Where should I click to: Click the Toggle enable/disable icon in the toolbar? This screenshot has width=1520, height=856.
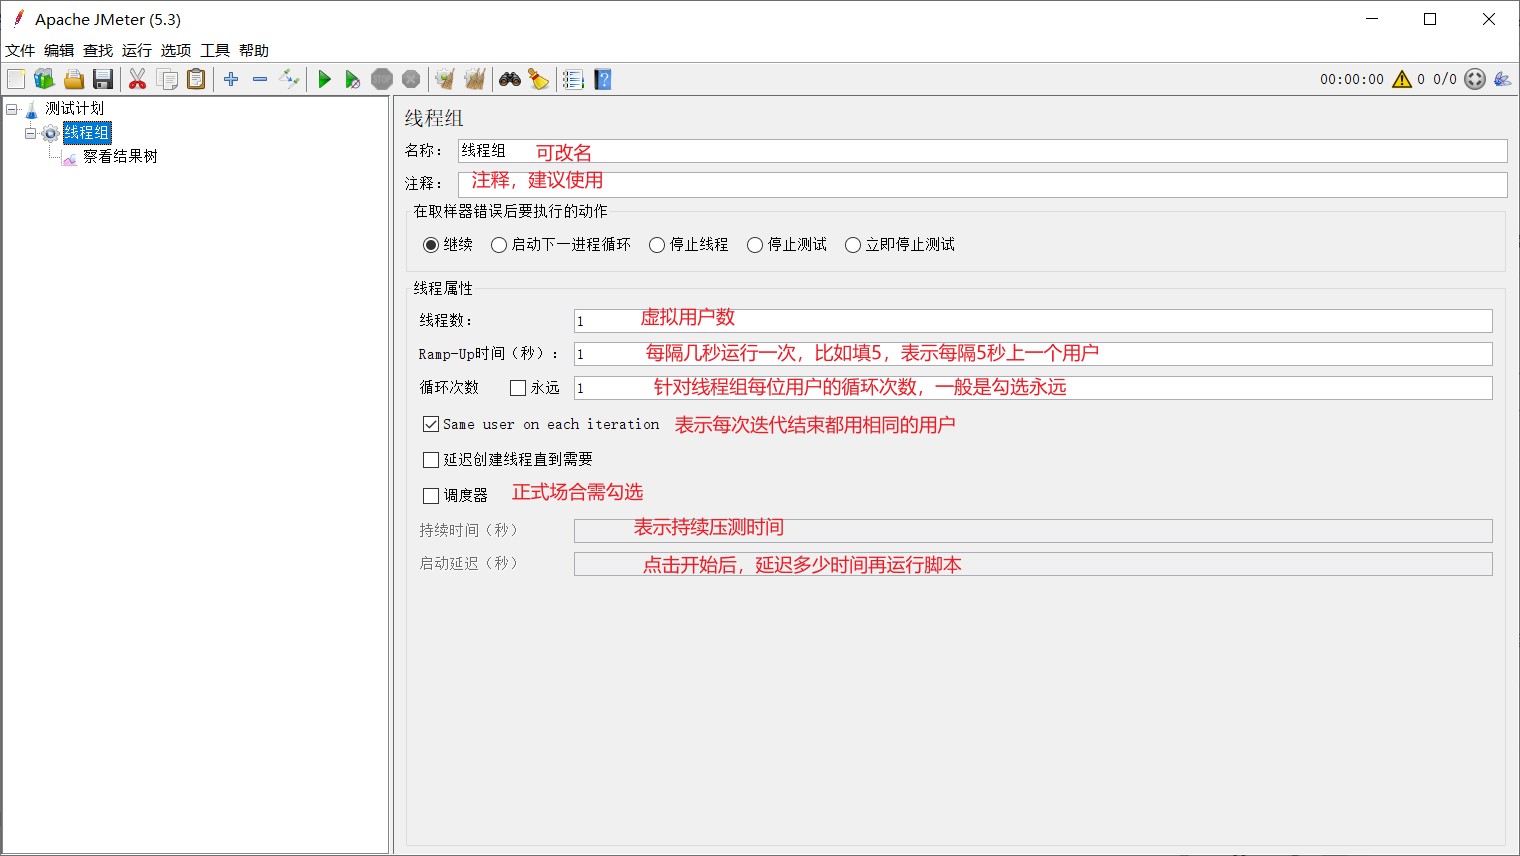click(x=289, y=79)
